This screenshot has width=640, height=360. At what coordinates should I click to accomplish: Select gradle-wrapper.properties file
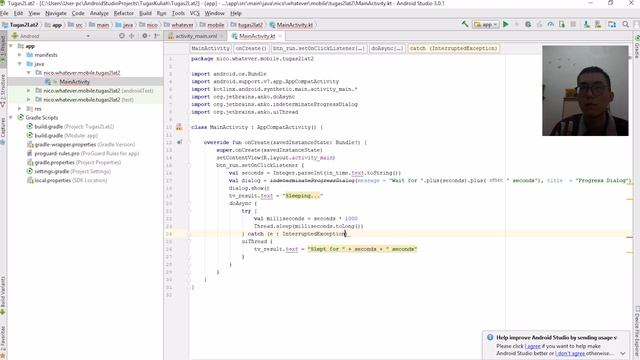(80, 144)
